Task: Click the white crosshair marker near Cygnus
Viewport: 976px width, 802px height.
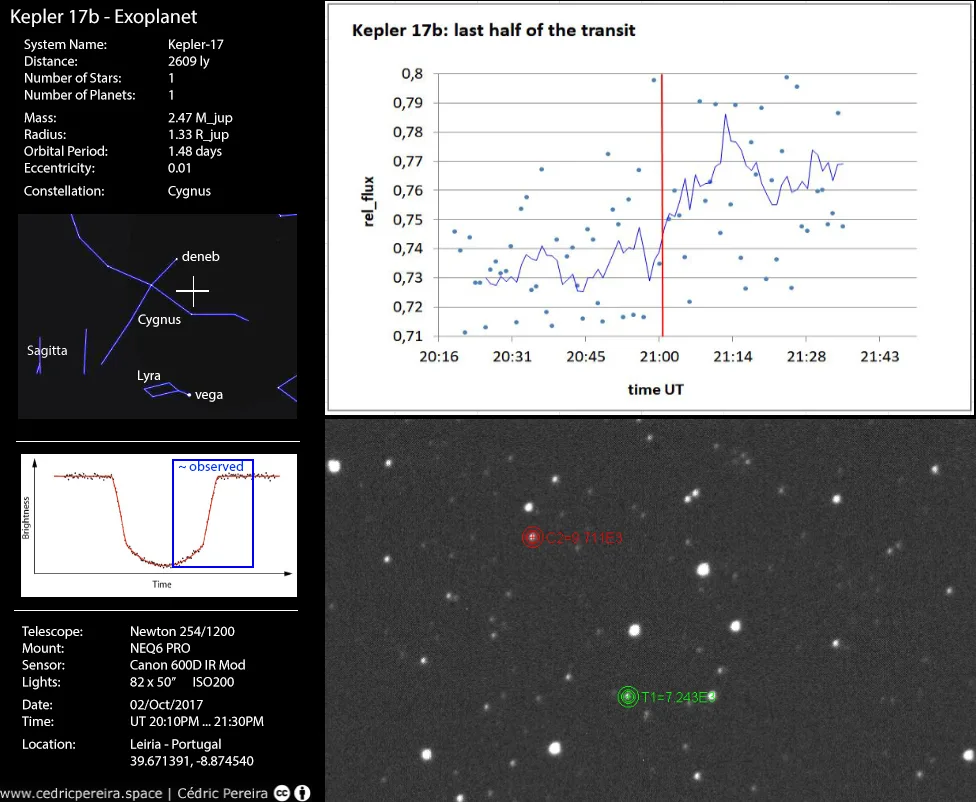Action: (x=192, y=292)
